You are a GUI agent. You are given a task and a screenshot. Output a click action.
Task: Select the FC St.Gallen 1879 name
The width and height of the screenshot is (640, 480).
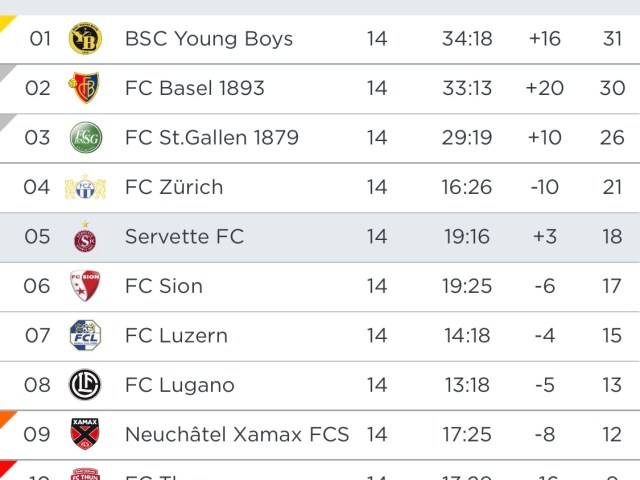tap(211, 137)
